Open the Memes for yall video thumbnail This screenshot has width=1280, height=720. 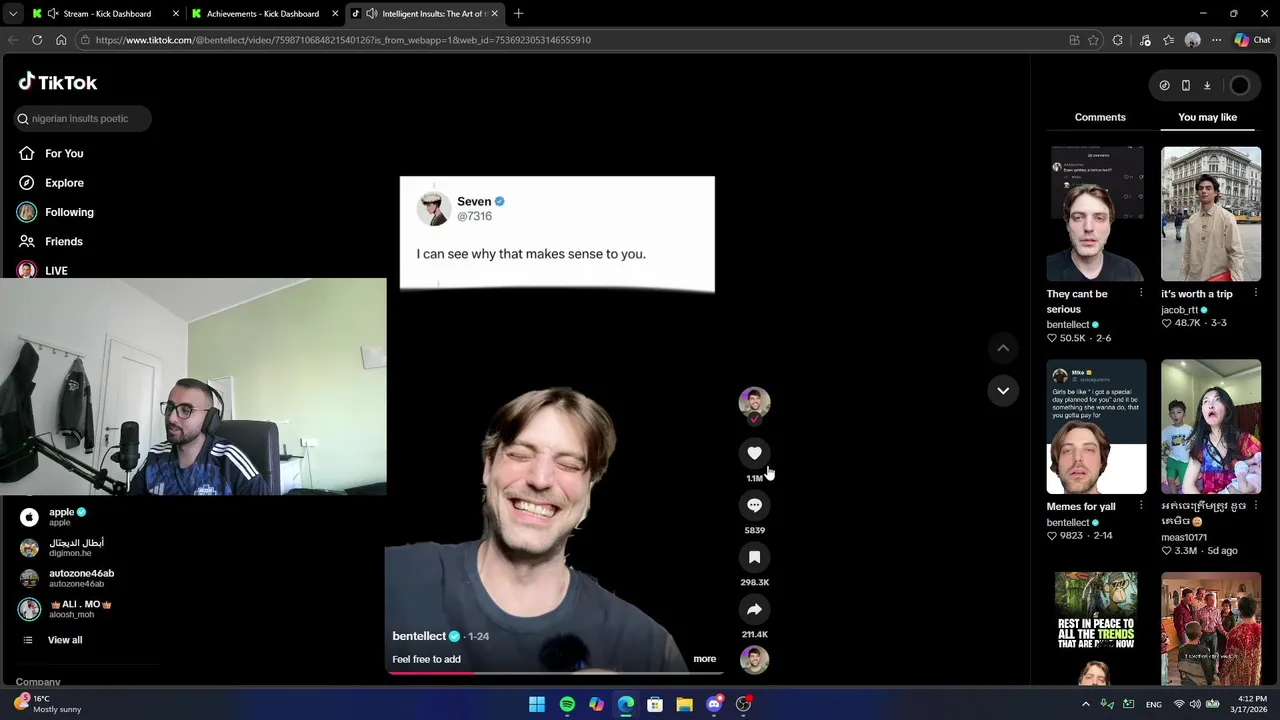coord(1096,427)
